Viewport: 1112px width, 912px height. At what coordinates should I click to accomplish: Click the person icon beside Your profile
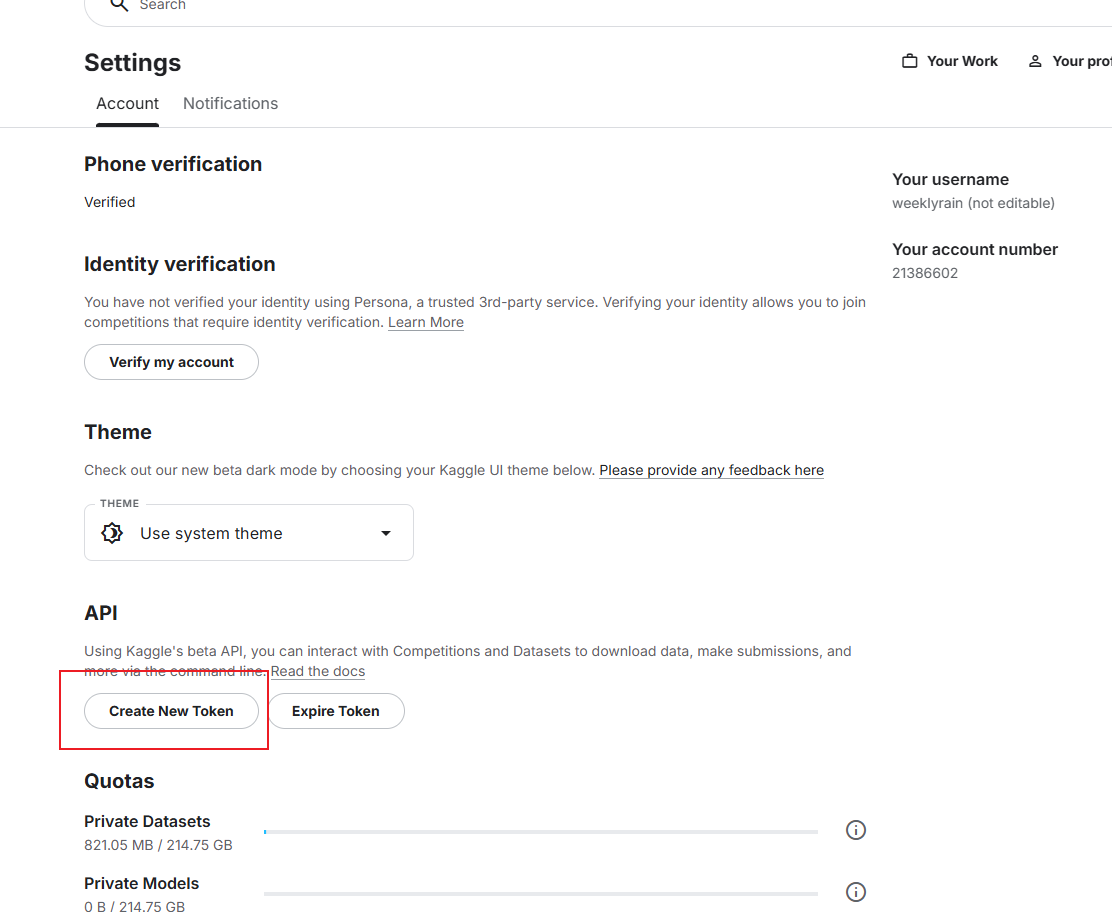(x=1035, y=61)
